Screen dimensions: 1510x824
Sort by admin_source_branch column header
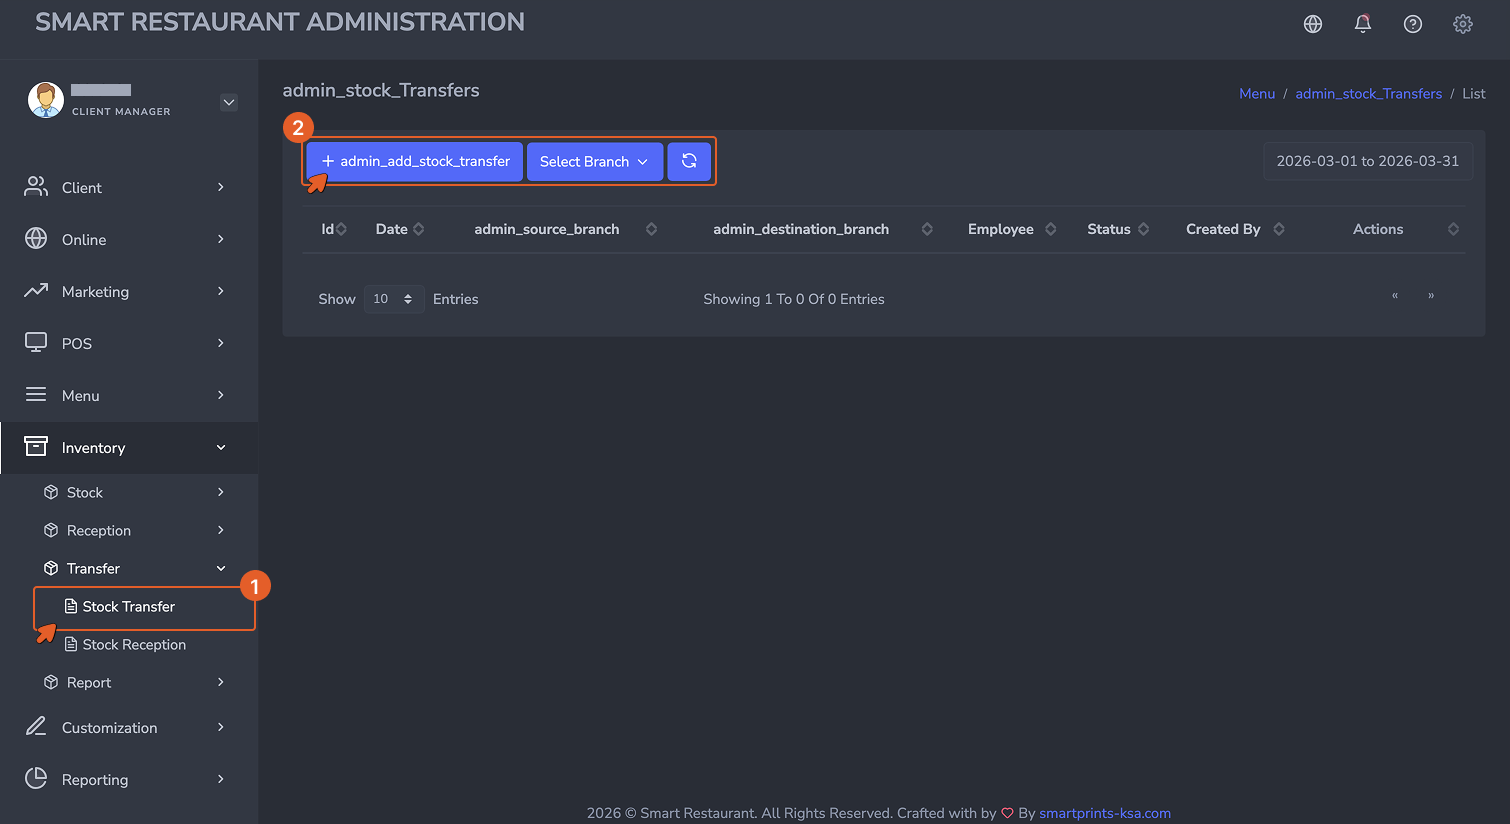547,229
